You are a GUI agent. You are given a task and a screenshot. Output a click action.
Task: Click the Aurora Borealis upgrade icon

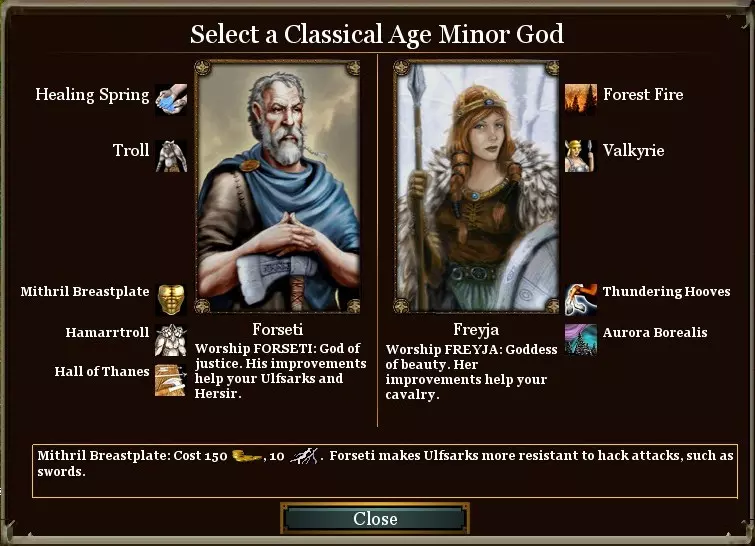(x=581, y=340)
